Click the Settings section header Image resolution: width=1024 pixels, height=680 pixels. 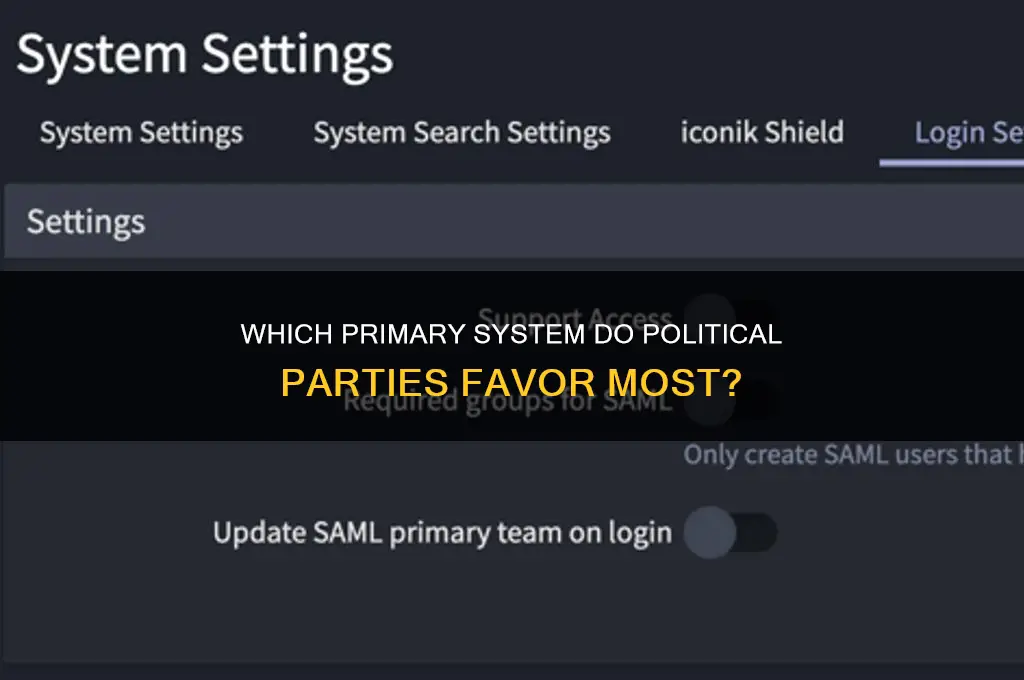click(85, 221)
